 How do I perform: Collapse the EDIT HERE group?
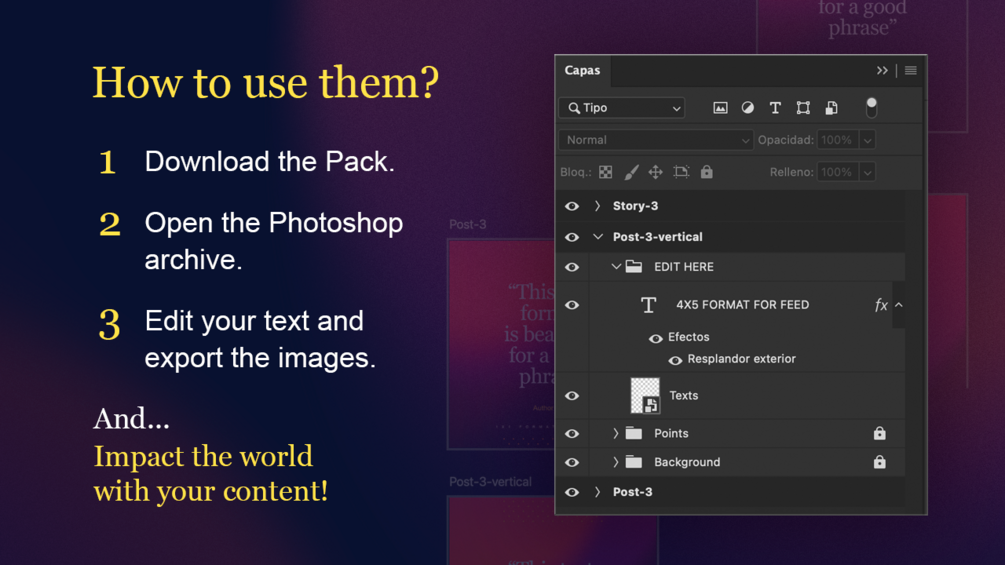(616, 266)
